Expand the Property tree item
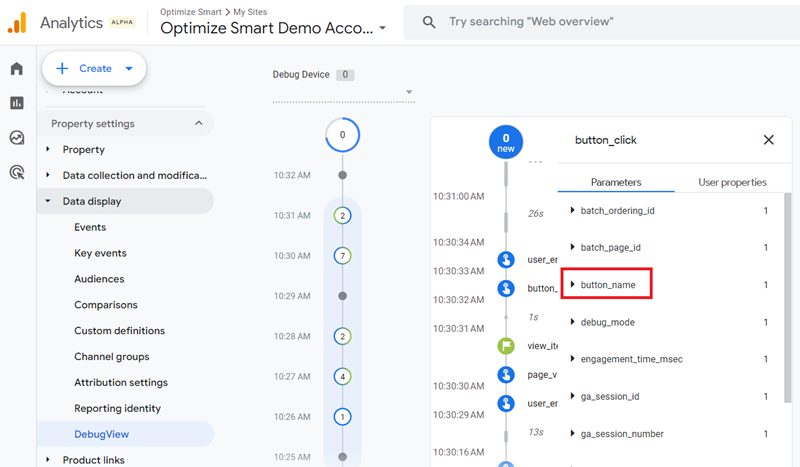This screenshot has width=800, height=467. pos(48,149)
